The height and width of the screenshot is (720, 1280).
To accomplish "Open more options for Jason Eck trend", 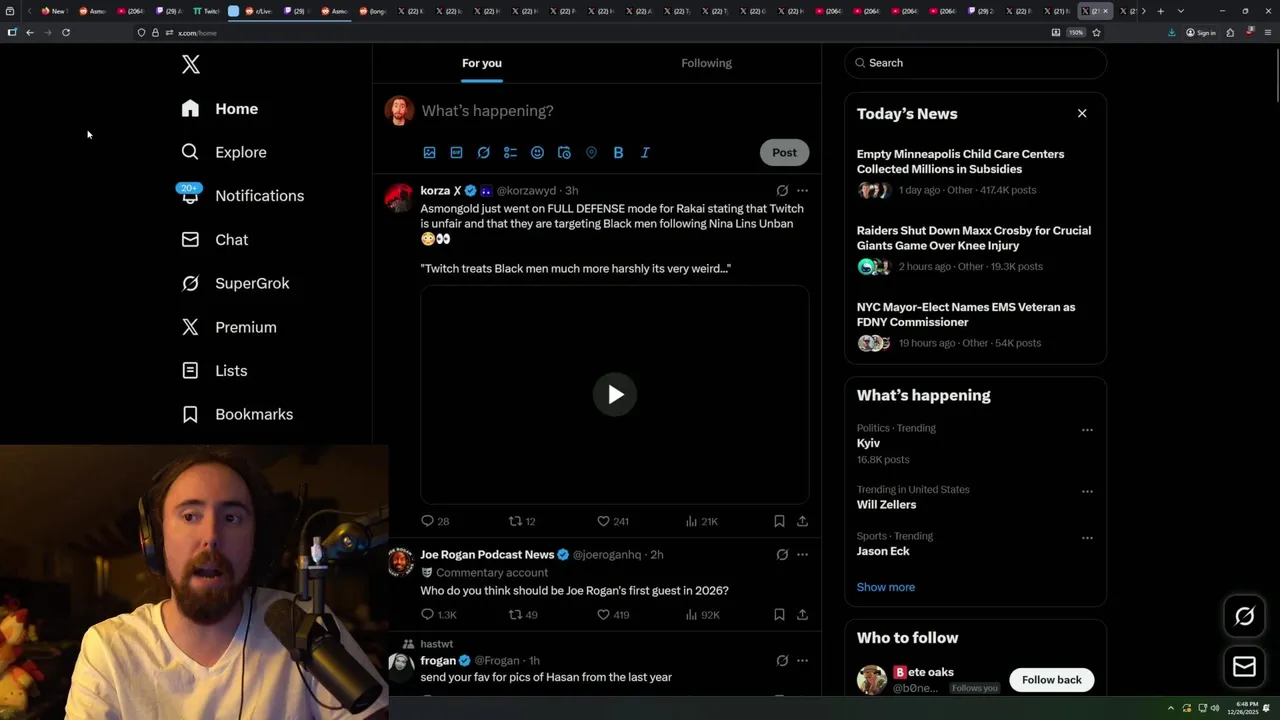I will click(x=1087, y=538).
